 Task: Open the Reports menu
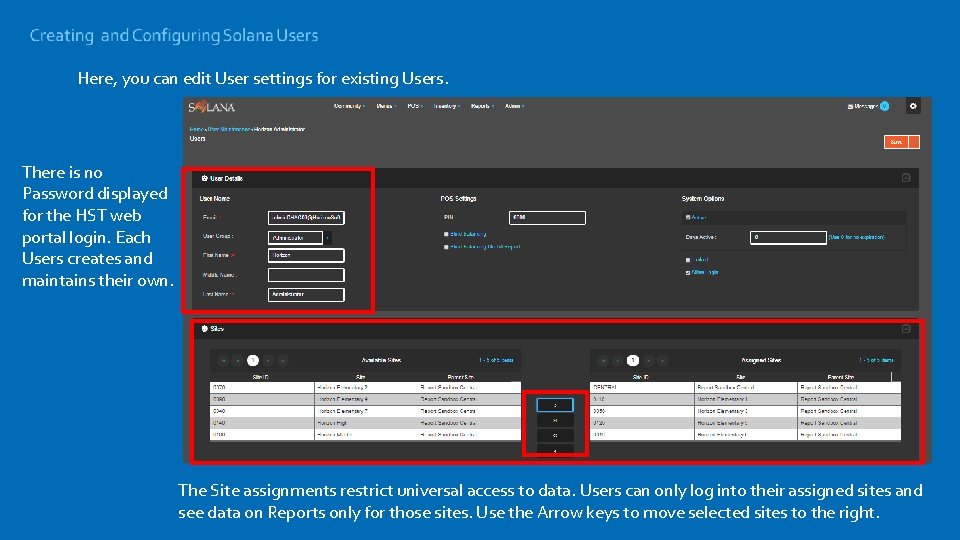click(482, 106)
